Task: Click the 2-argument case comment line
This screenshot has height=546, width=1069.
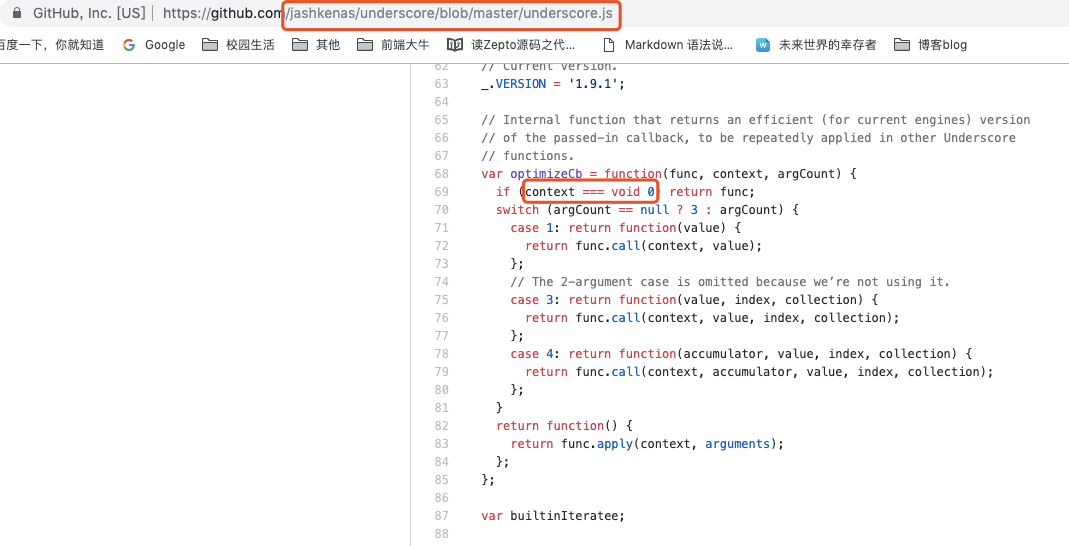Action: click(729, 282)
